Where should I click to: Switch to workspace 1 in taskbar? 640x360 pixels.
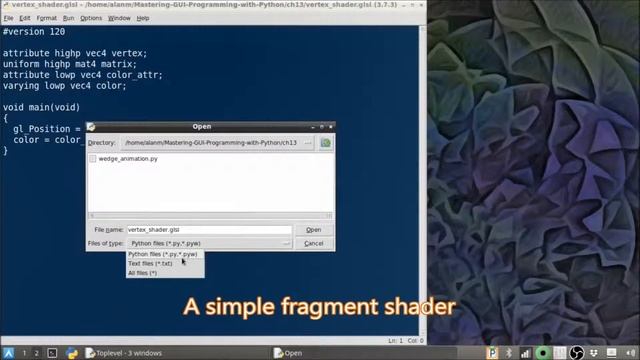click(24, 353)
